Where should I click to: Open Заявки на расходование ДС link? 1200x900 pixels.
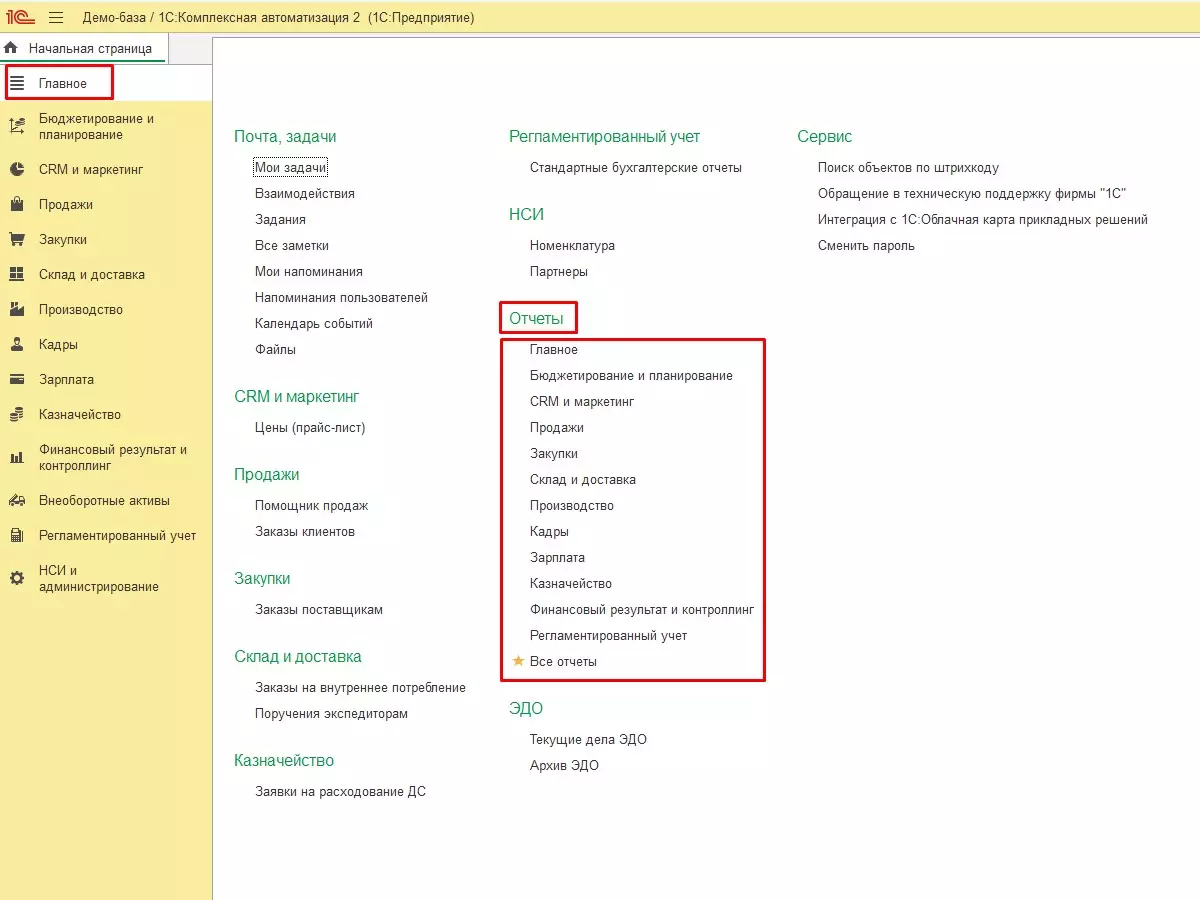point(340,792)
